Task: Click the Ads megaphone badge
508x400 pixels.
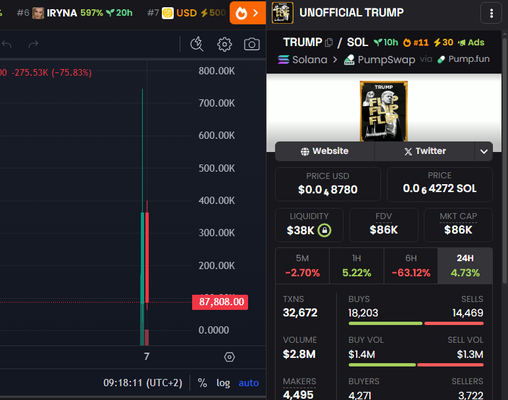Action: [471, 43]
